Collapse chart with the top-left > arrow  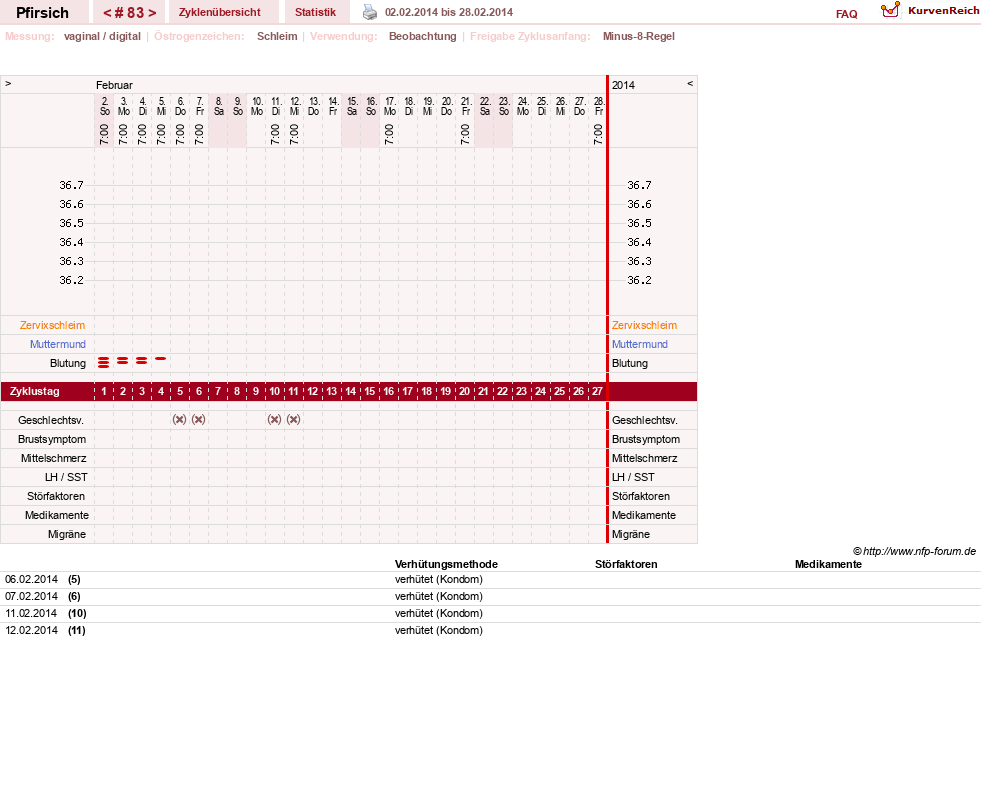8,83
